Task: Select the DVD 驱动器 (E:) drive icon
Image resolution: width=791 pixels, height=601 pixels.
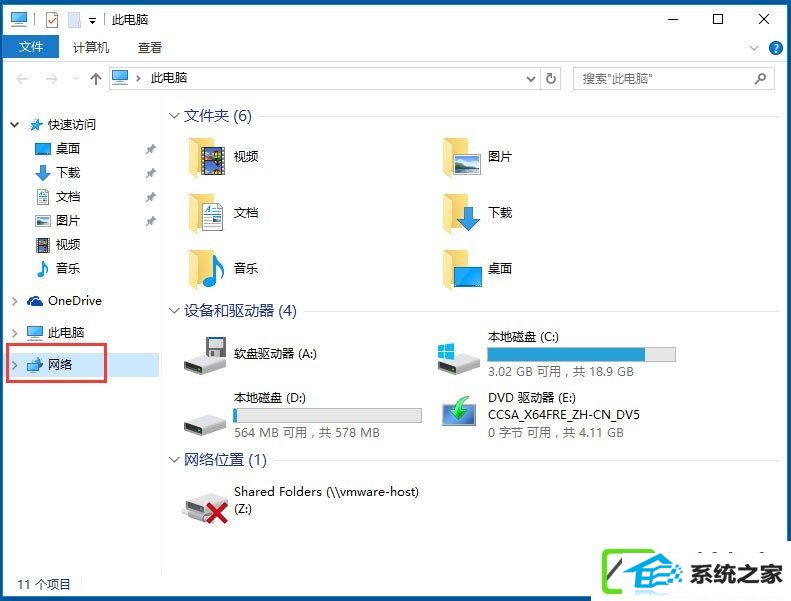Action: click(459, 413)
